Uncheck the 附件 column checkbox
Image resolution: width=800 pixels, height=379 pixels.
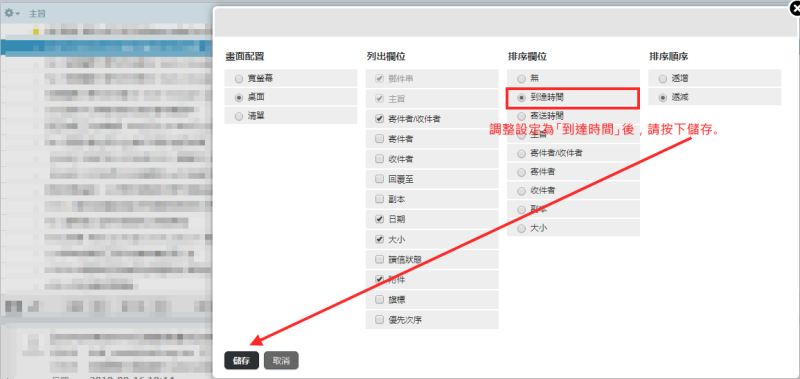pyautogui.click(x=379, y=280)
